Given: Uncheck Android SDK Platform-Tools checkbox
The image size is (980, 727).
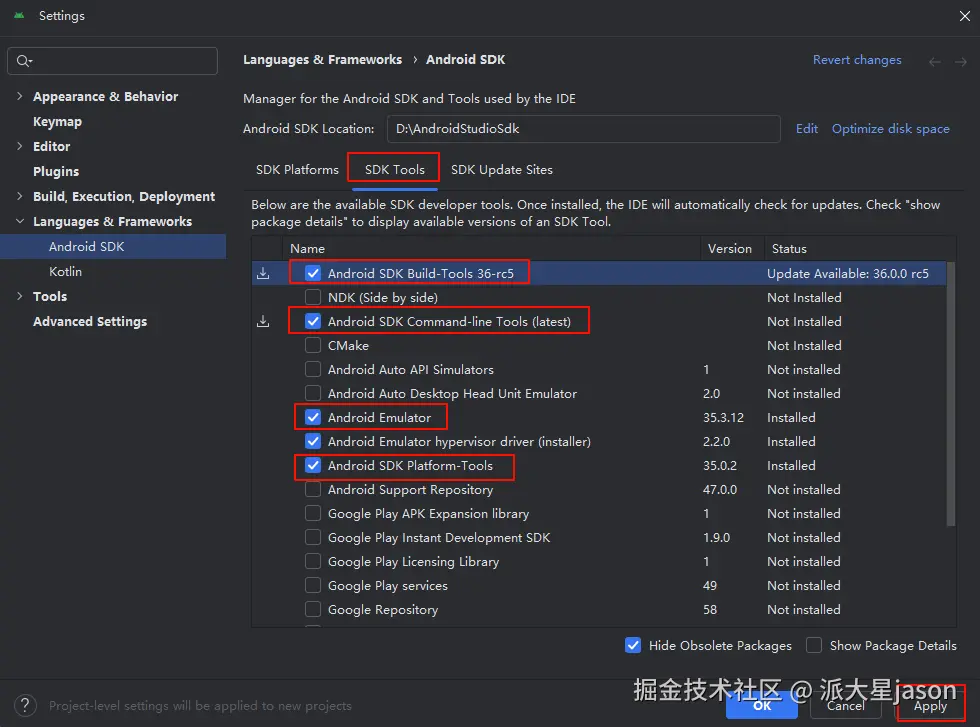Looking at the screenshot, I should click(x=313, y=465).
